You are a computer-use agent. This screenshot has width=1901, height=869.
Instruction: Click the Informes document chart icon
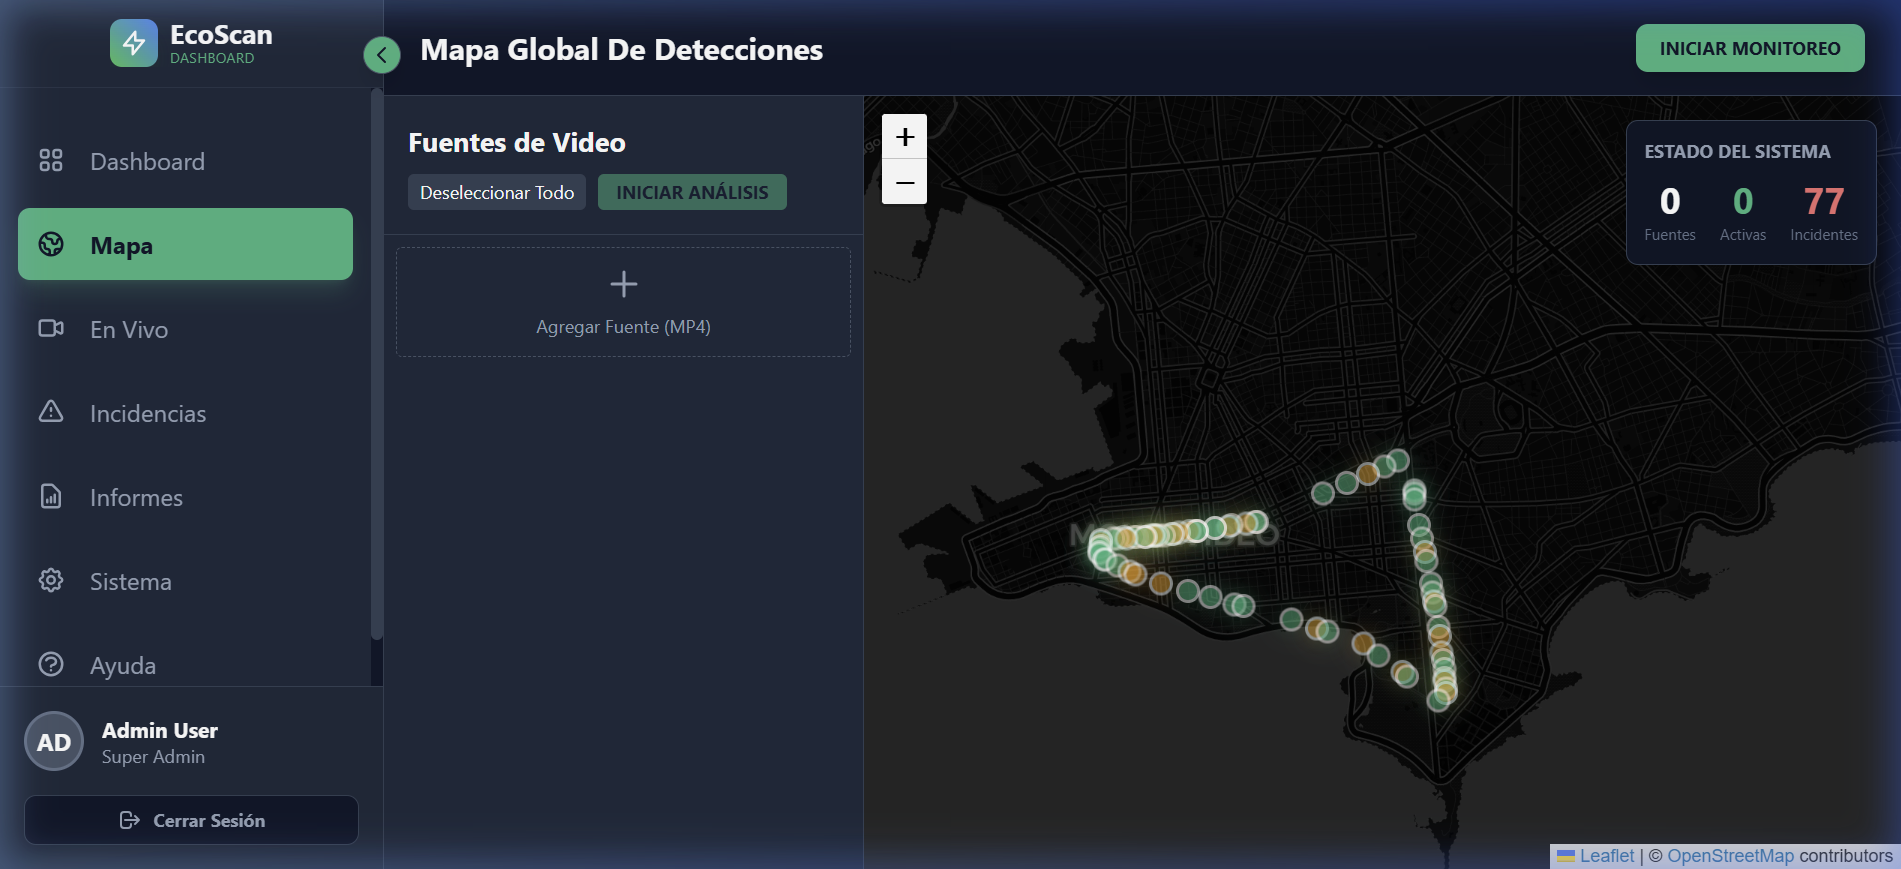pos(51,496)
